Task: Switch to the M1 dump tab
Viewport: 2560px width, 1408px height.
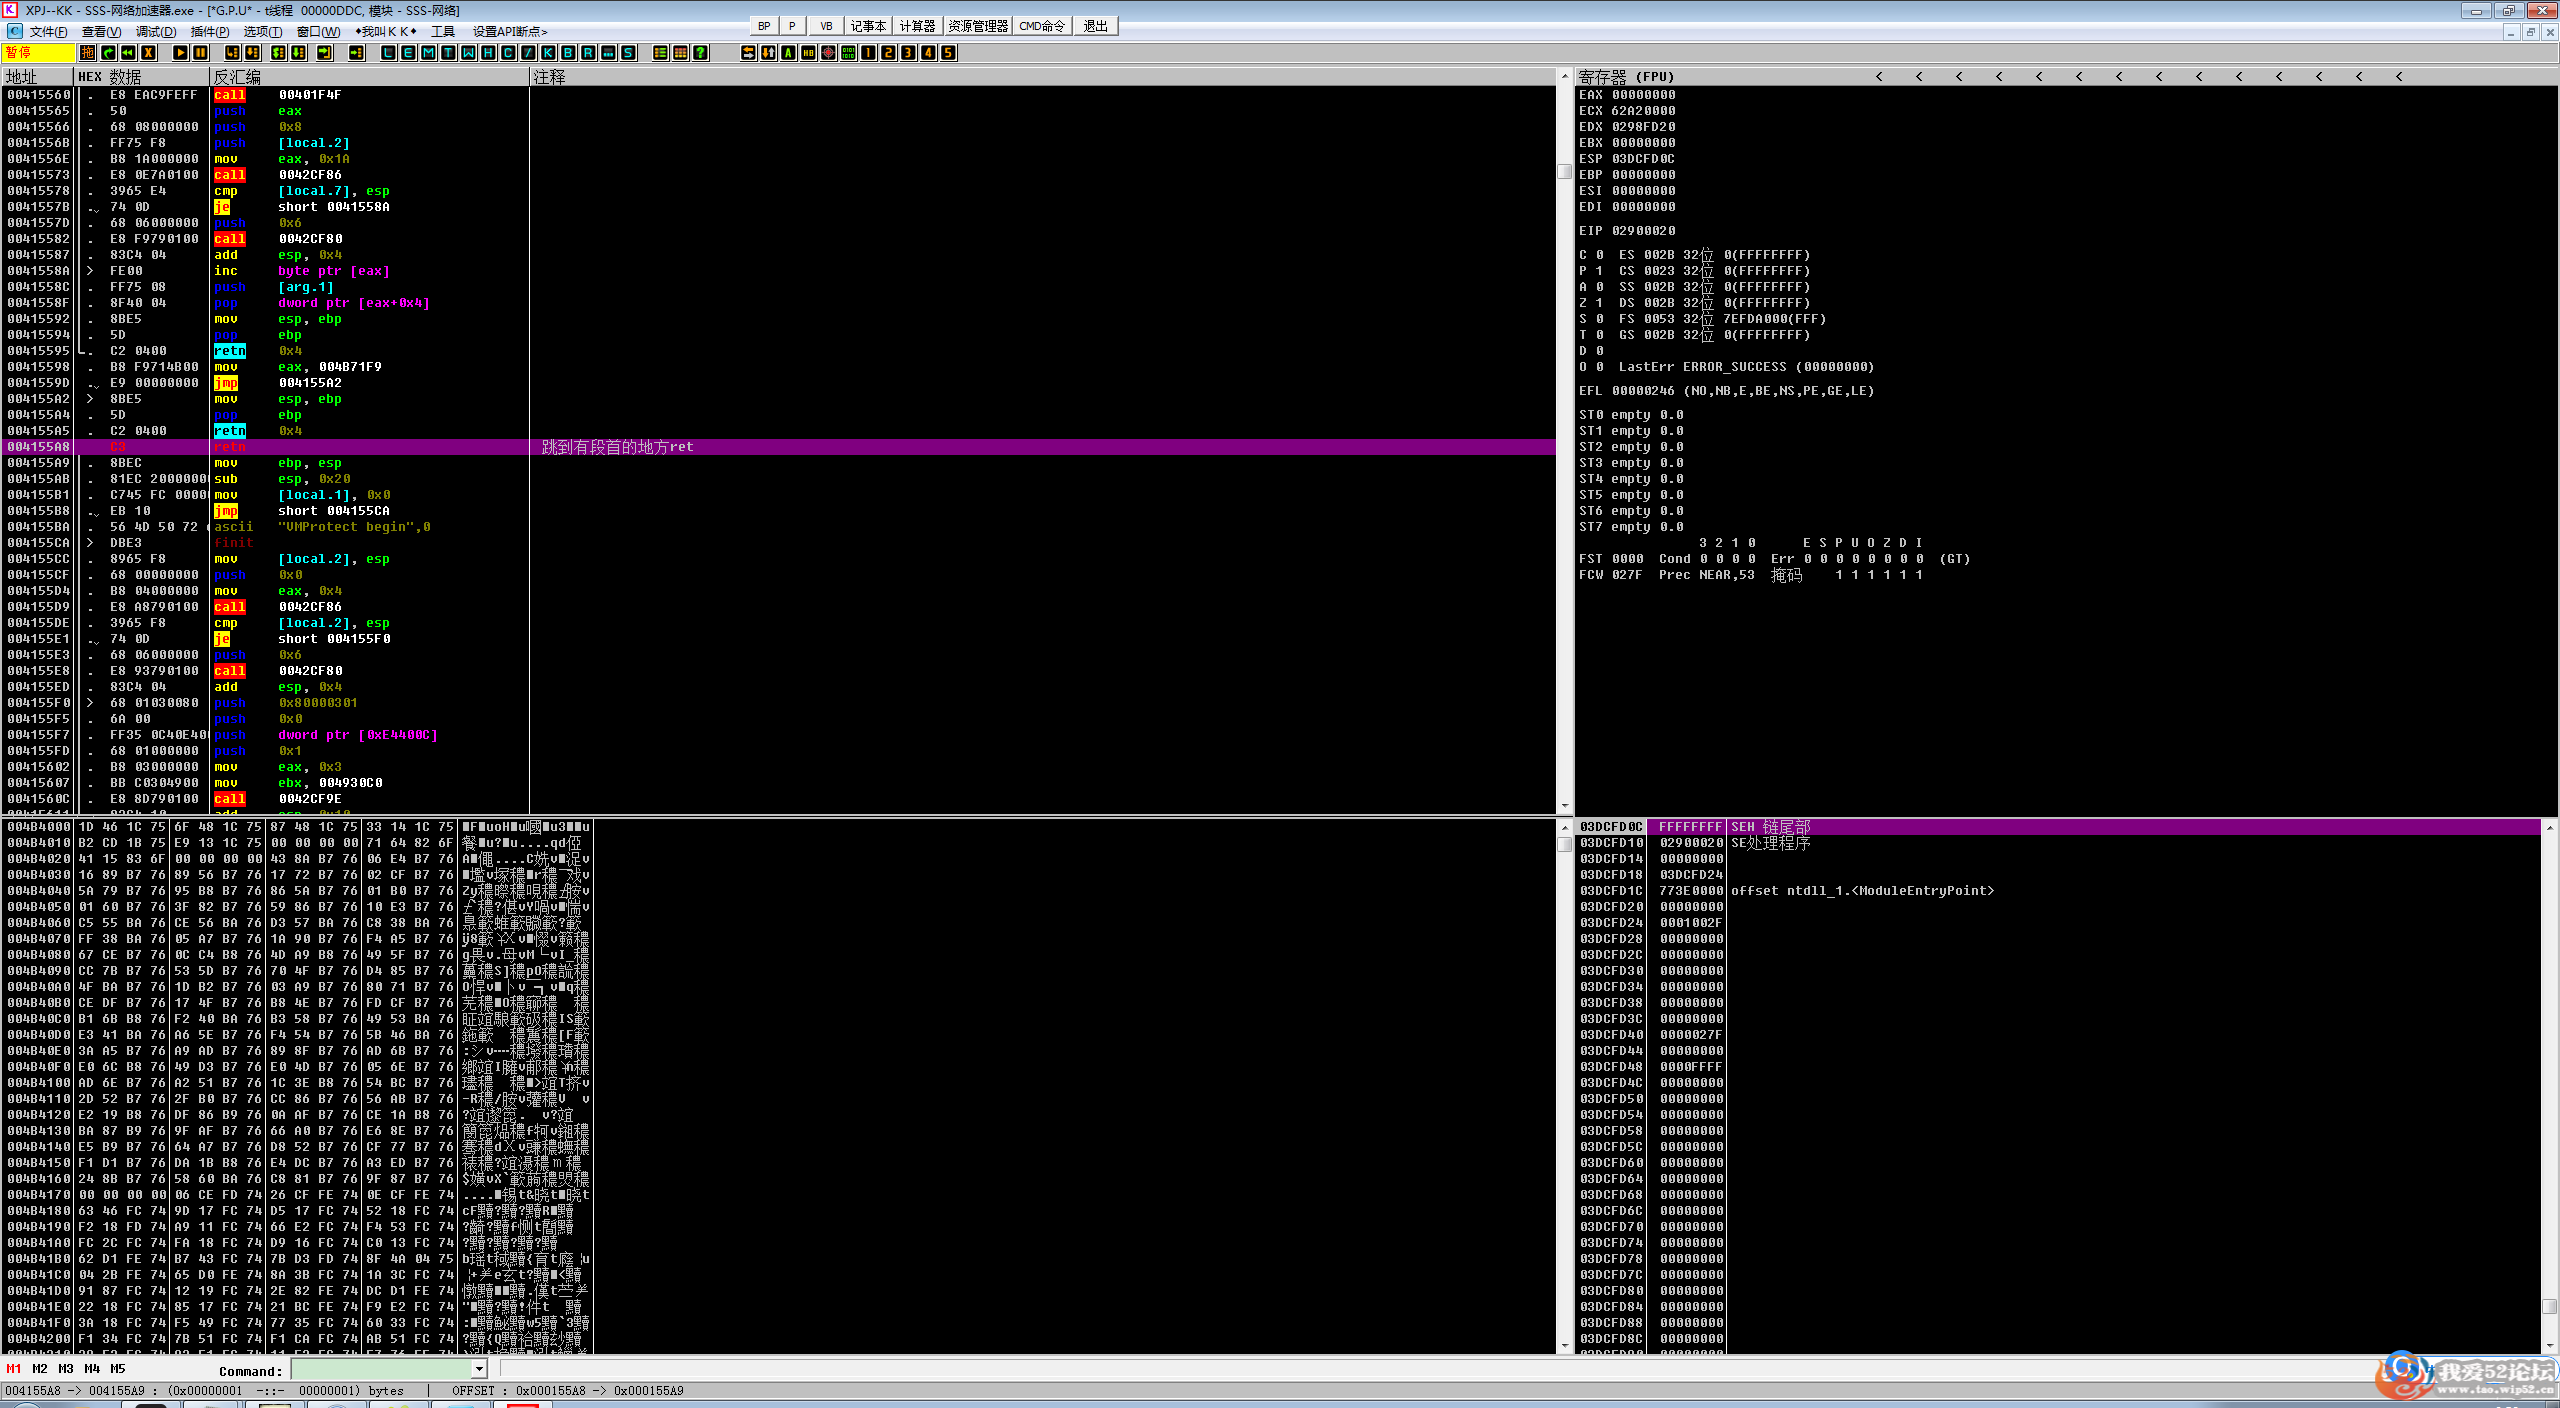Action: (14, 1369)
